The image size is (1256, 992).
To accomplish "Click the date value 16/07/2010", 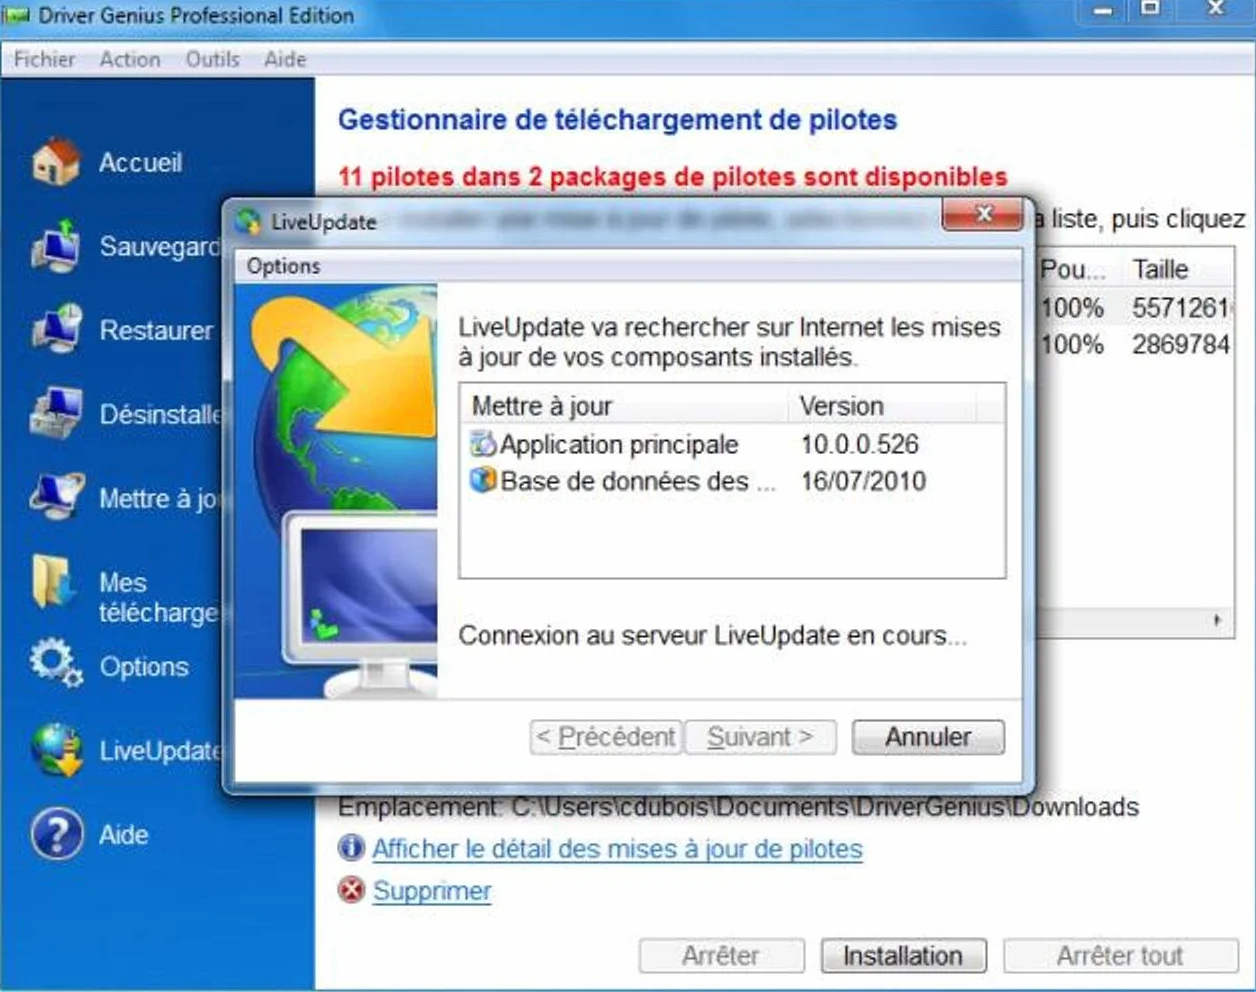I will coord(863,481).
